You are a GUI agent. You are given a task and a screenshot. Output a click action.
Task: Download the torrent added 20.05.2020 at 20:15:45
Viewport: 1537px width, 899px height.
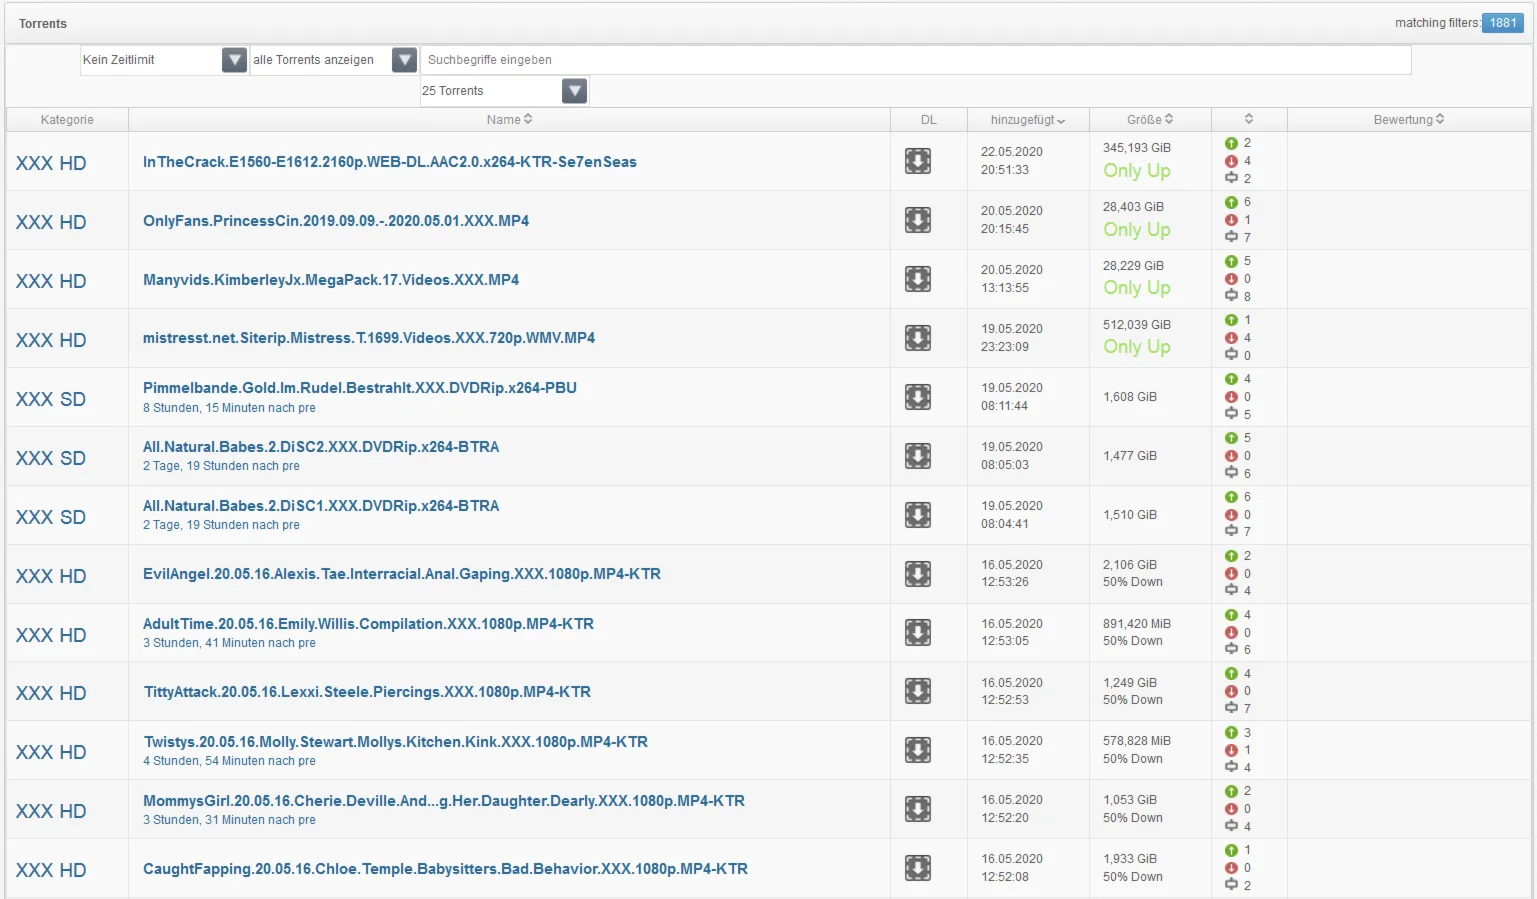pos(917,220)
